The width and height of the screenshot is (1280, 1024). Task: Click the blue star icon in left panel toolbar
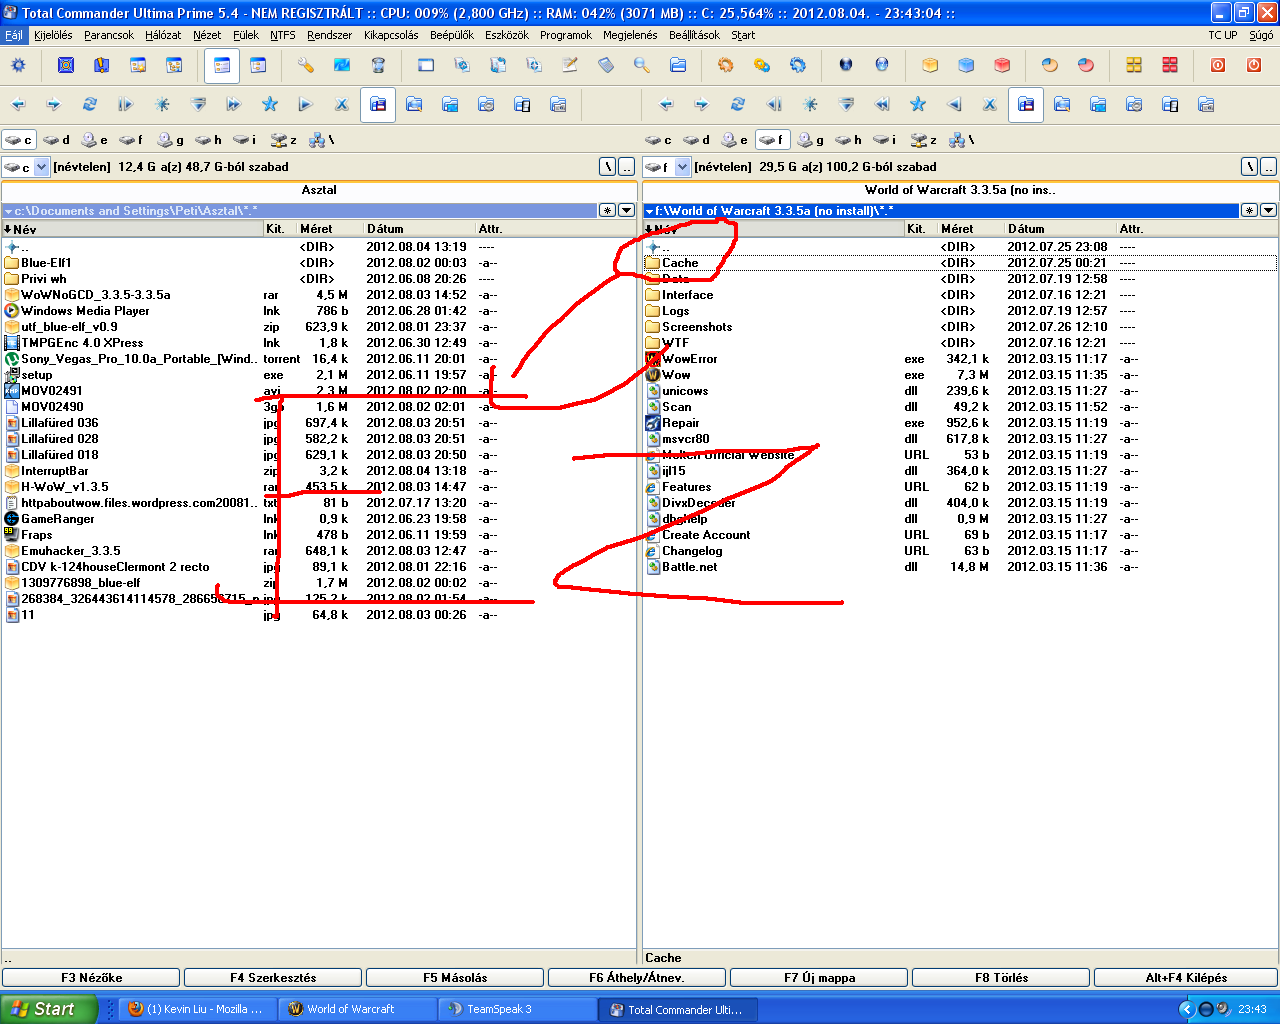click(270, 104)
